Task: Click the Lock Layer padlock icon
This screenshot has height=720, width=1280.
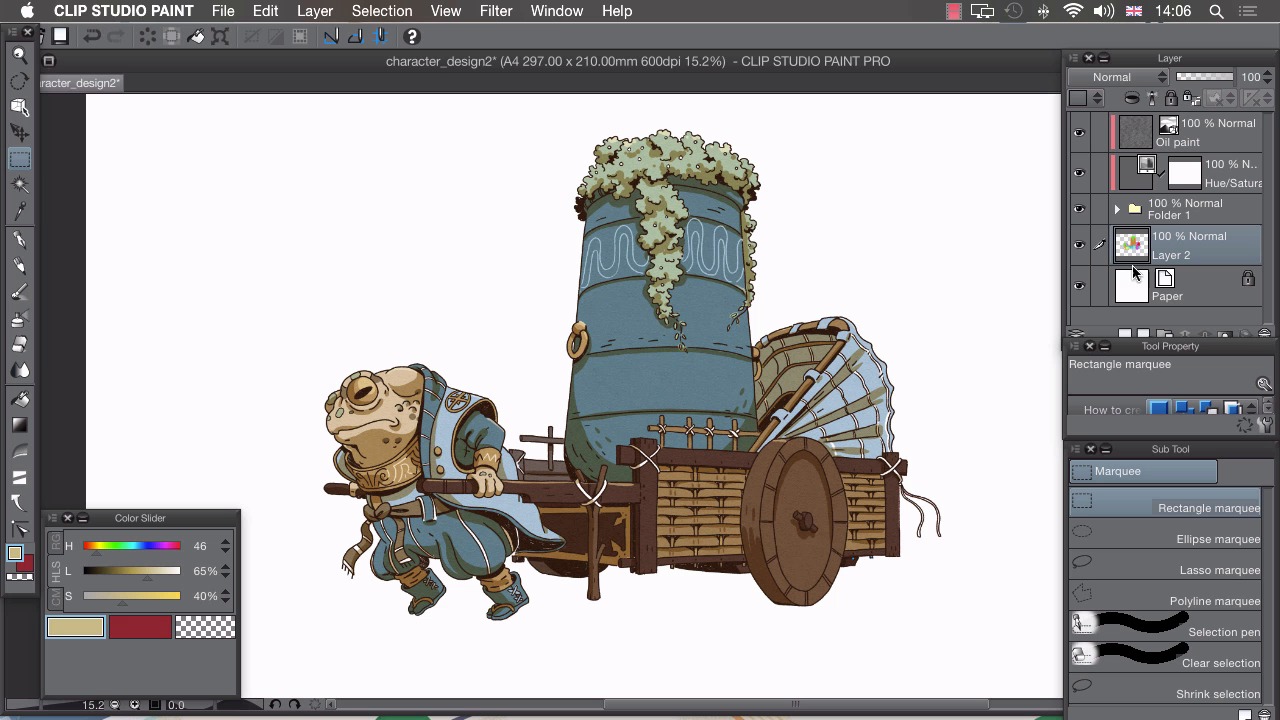Action: 1171,98
